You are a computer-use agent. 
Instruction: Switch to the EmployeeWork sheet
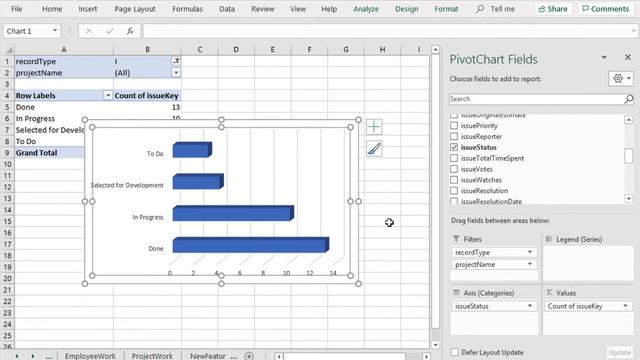90,356
